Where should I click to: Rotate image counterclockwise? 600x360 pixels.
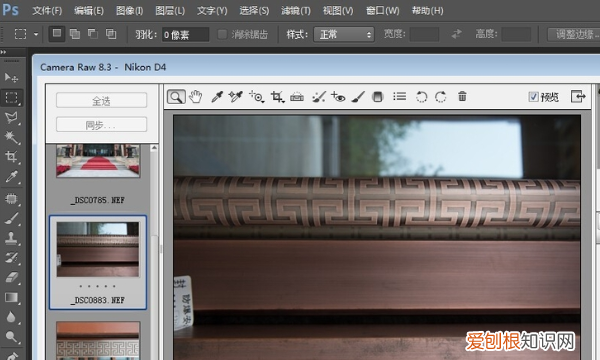(x=421, y=97)
